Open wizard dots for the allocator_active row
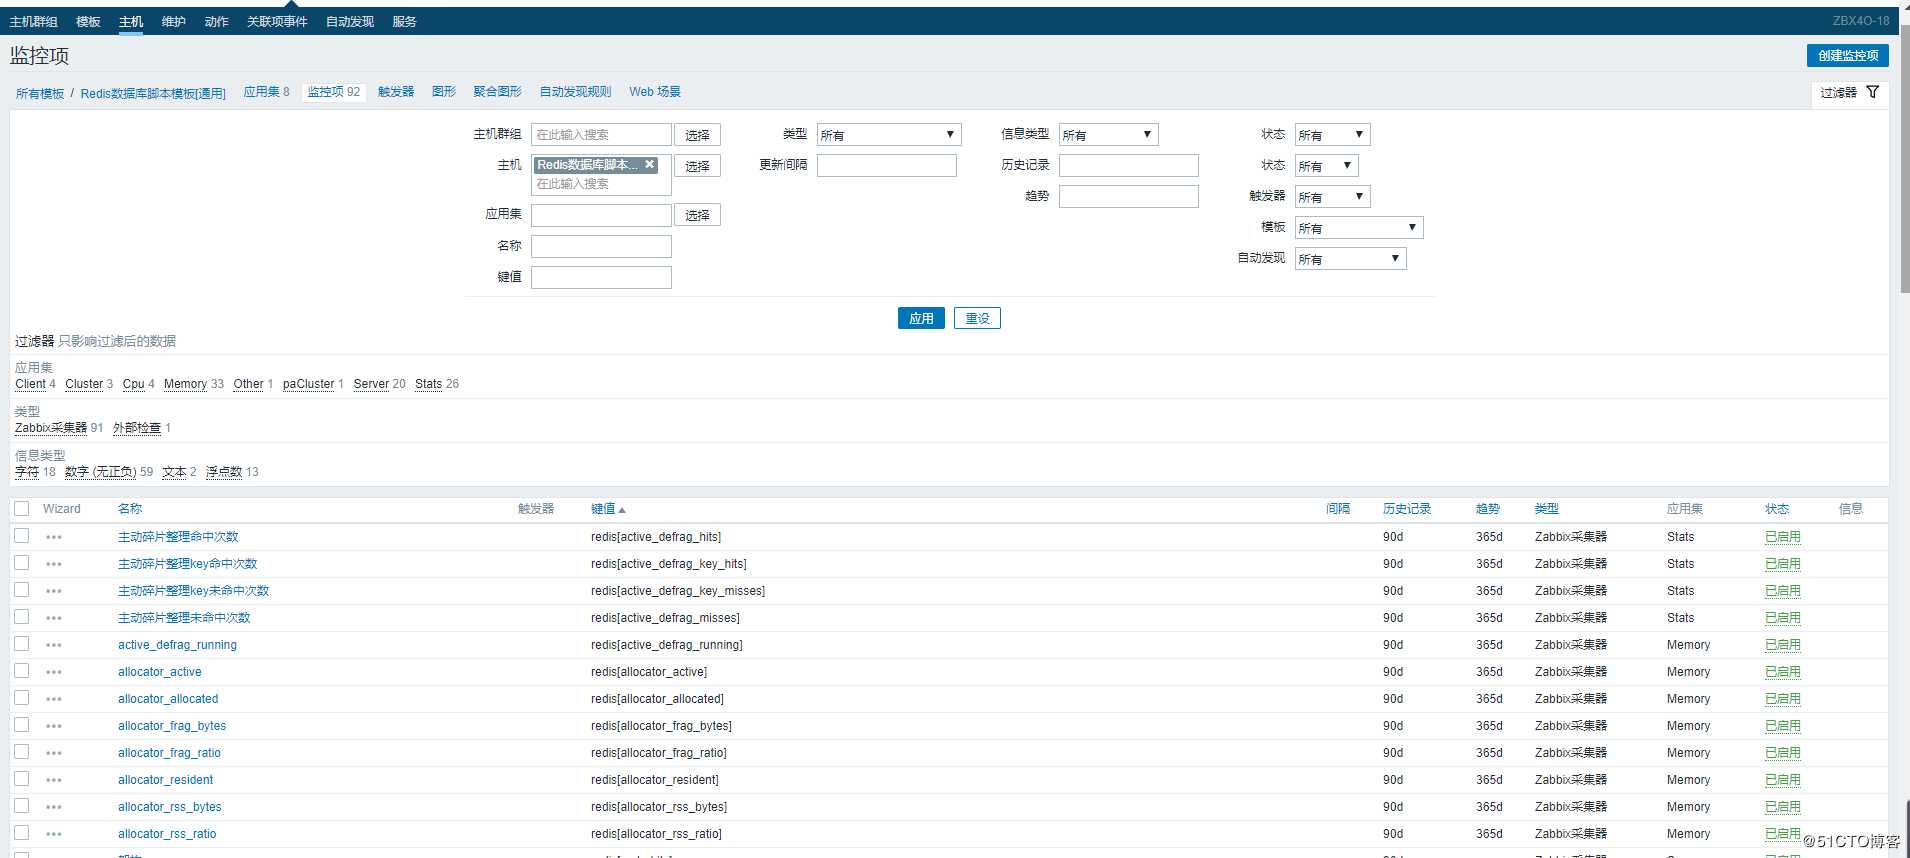The width and height of the screenshot is (1910, 858). tap(54, 672)
